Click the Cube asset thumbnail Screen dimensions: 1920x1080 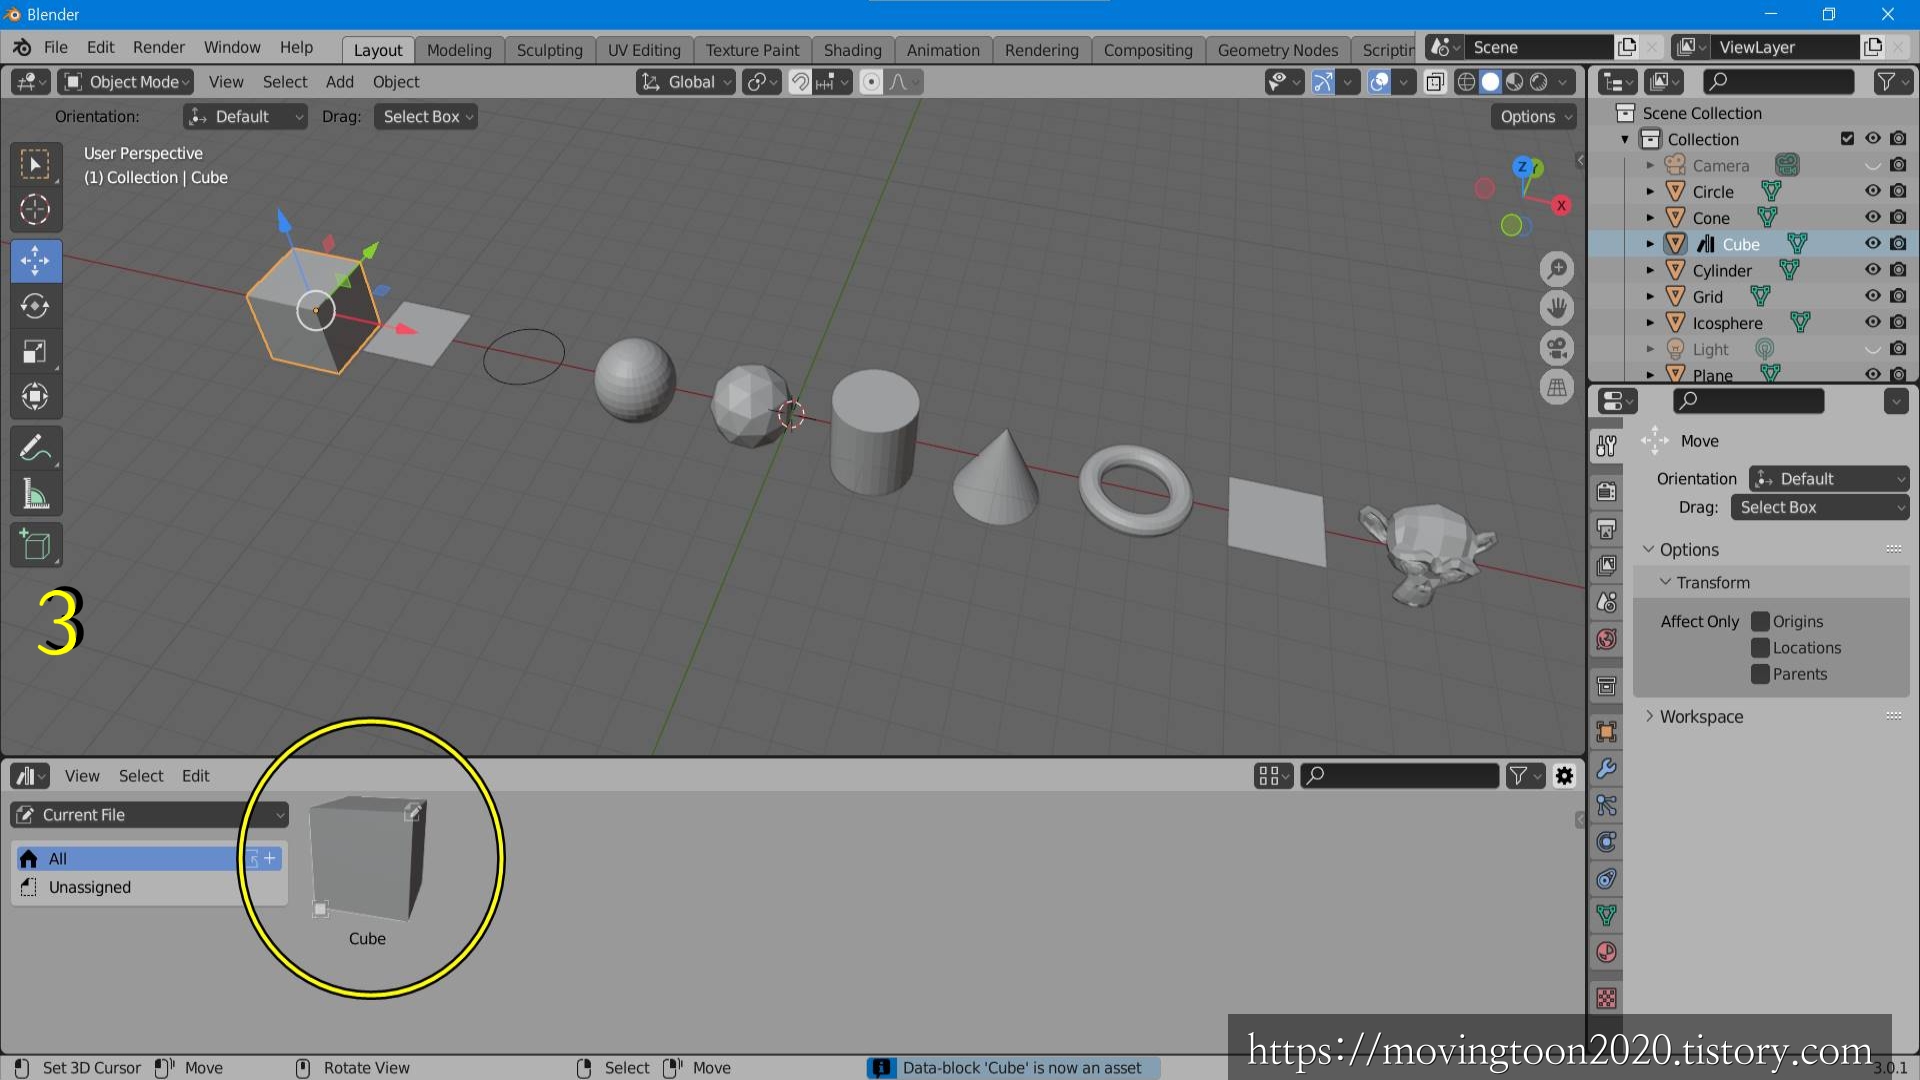[367, 859]
